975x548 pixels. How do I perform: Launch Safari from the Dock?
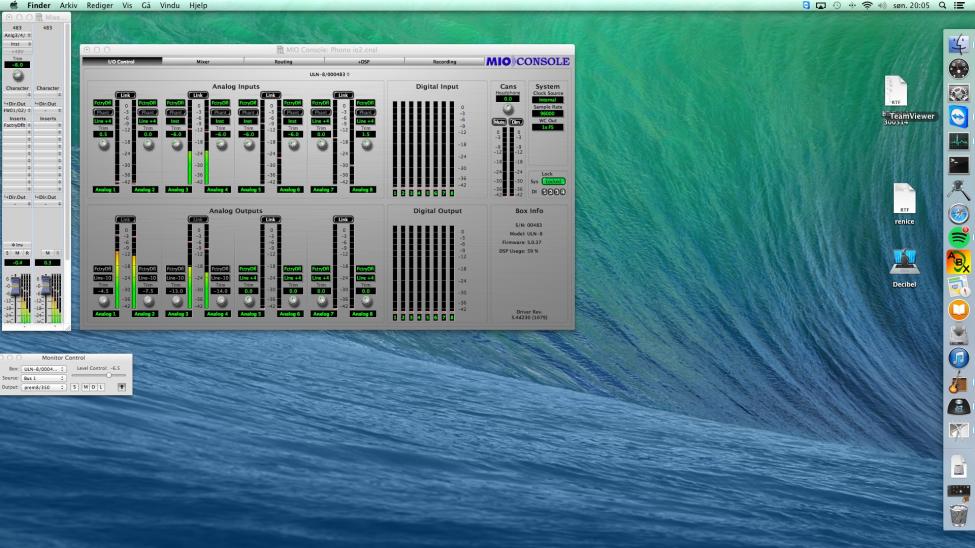(x=958, y=214)
